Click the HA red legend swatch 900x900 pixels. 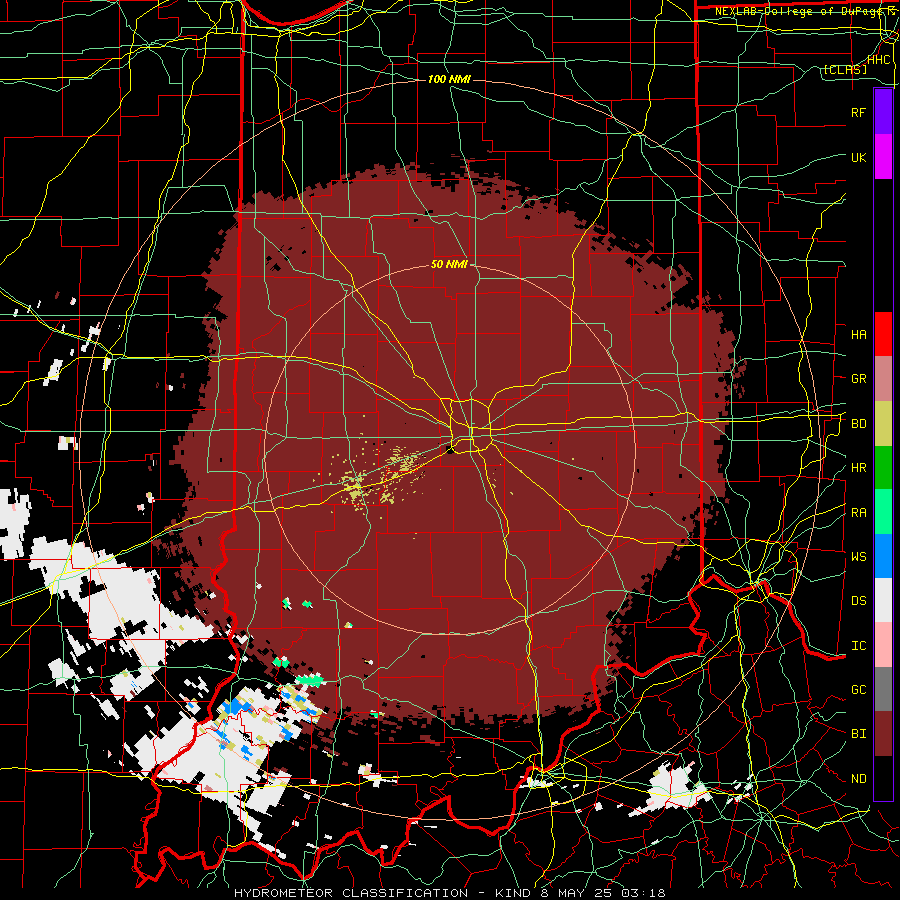pos(883,334)
